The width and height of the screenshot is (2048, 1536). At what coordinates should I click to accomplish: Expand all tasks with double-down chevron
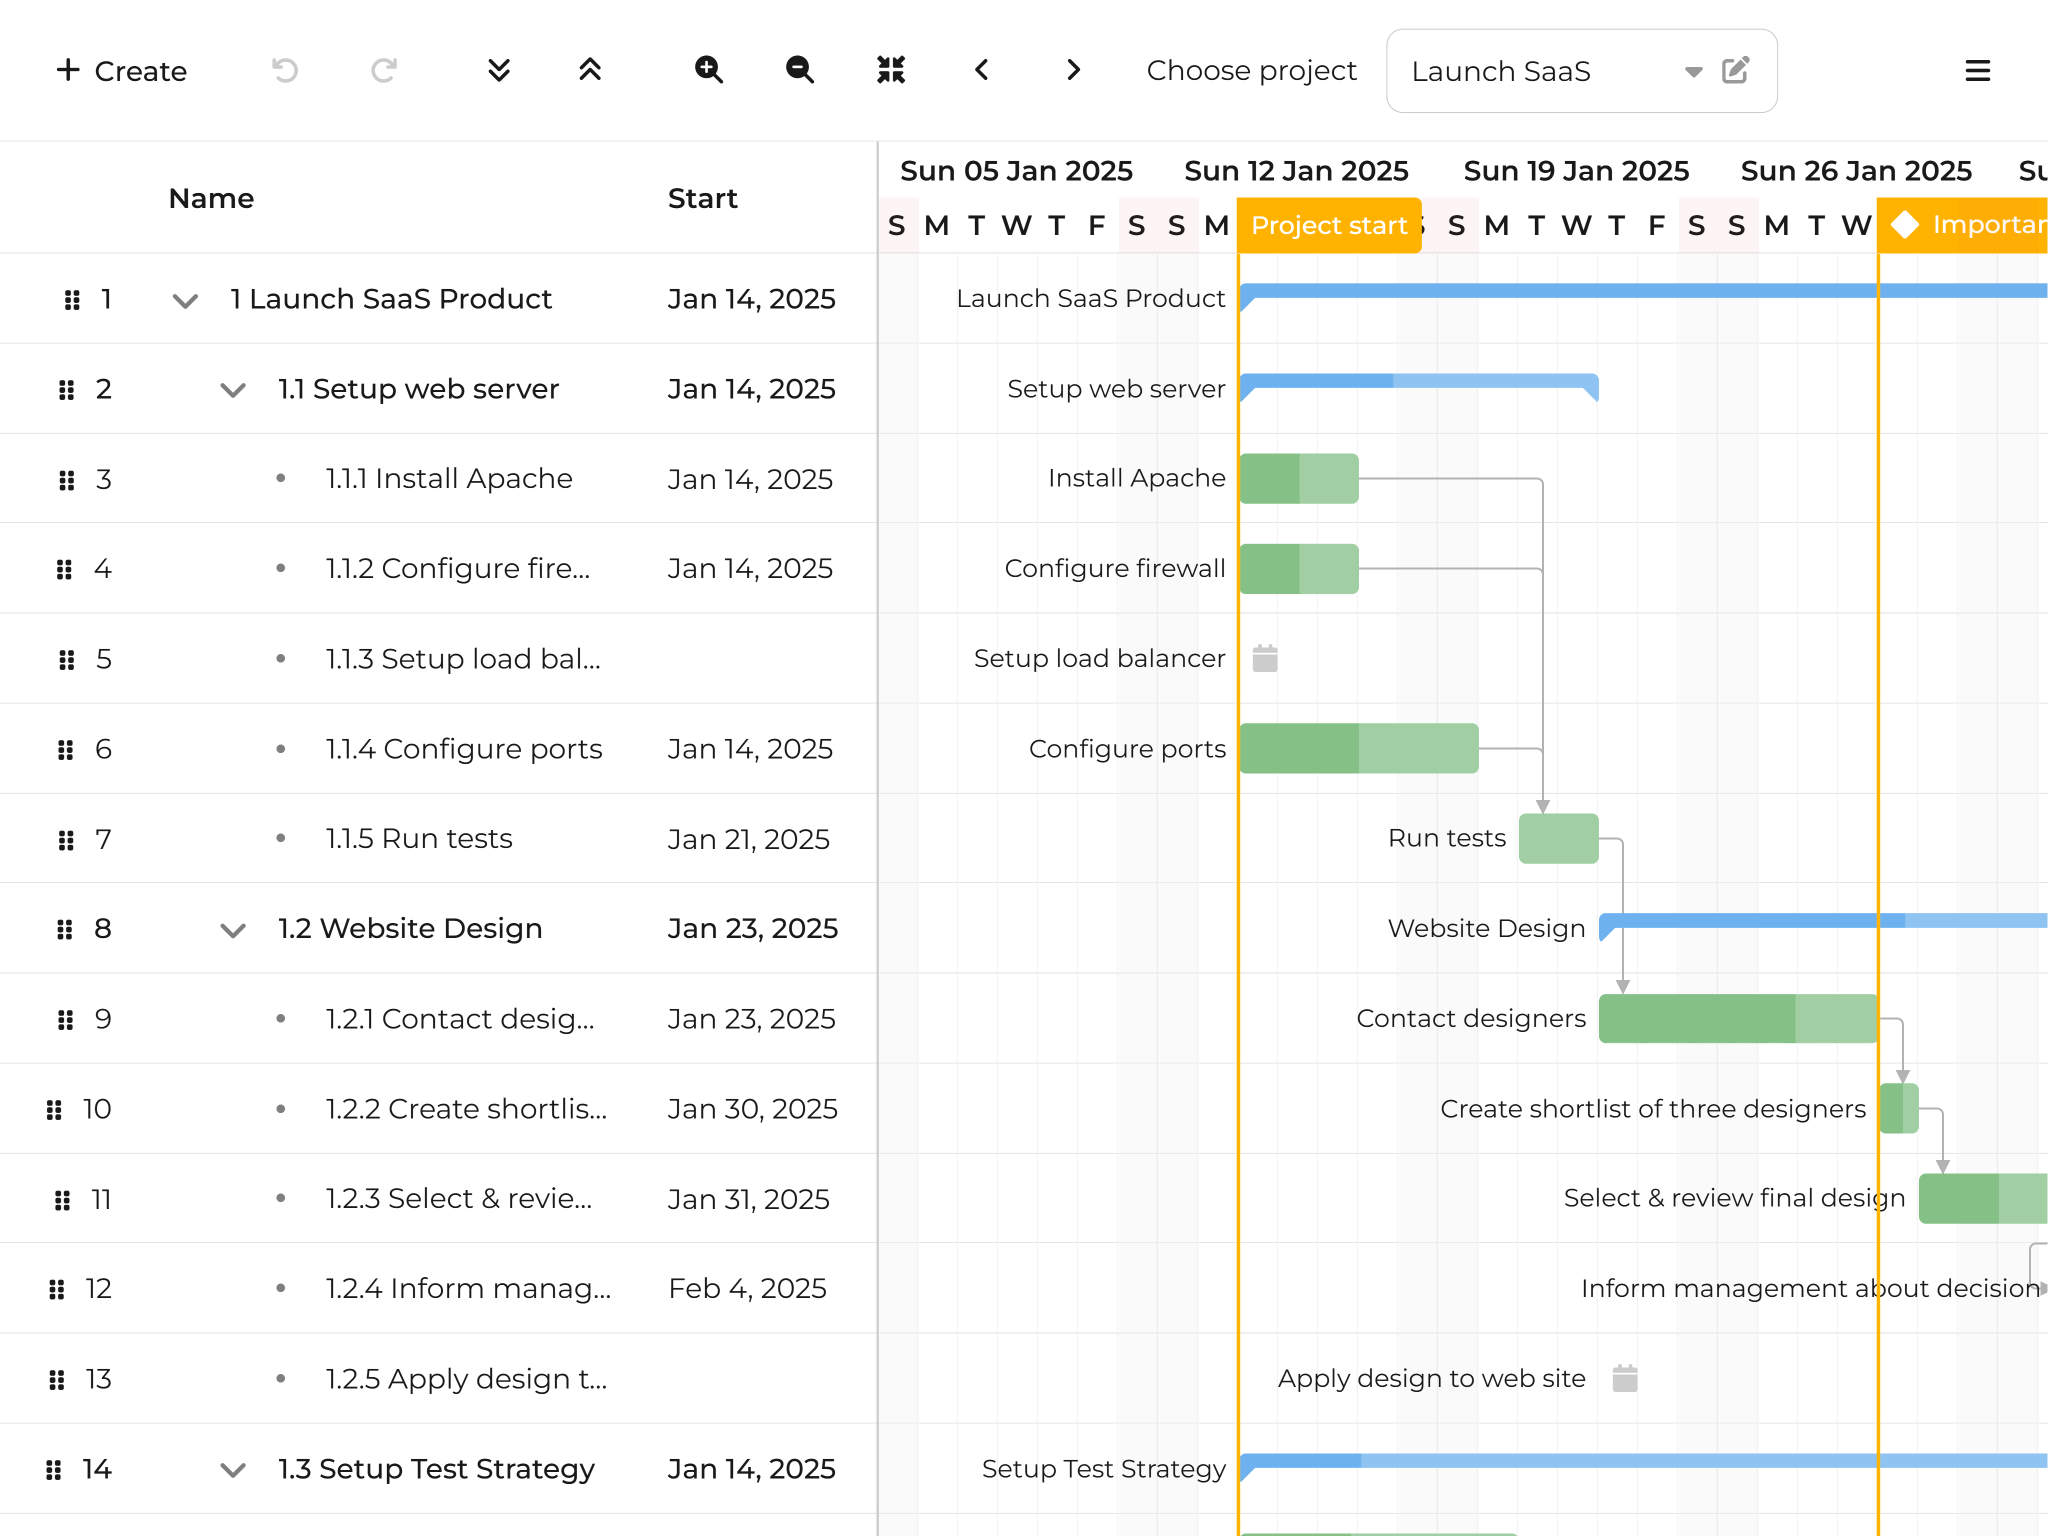[x=499, y=70]
